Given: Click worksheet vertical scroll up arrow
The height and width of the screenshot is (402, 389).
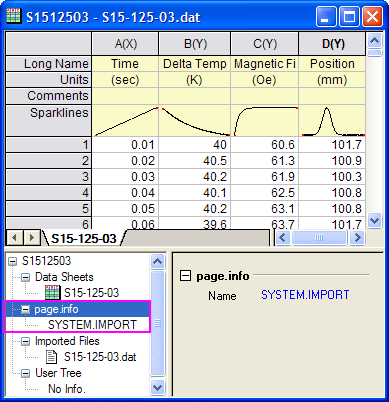Looking at the screenshot, I should coord(374,41).
